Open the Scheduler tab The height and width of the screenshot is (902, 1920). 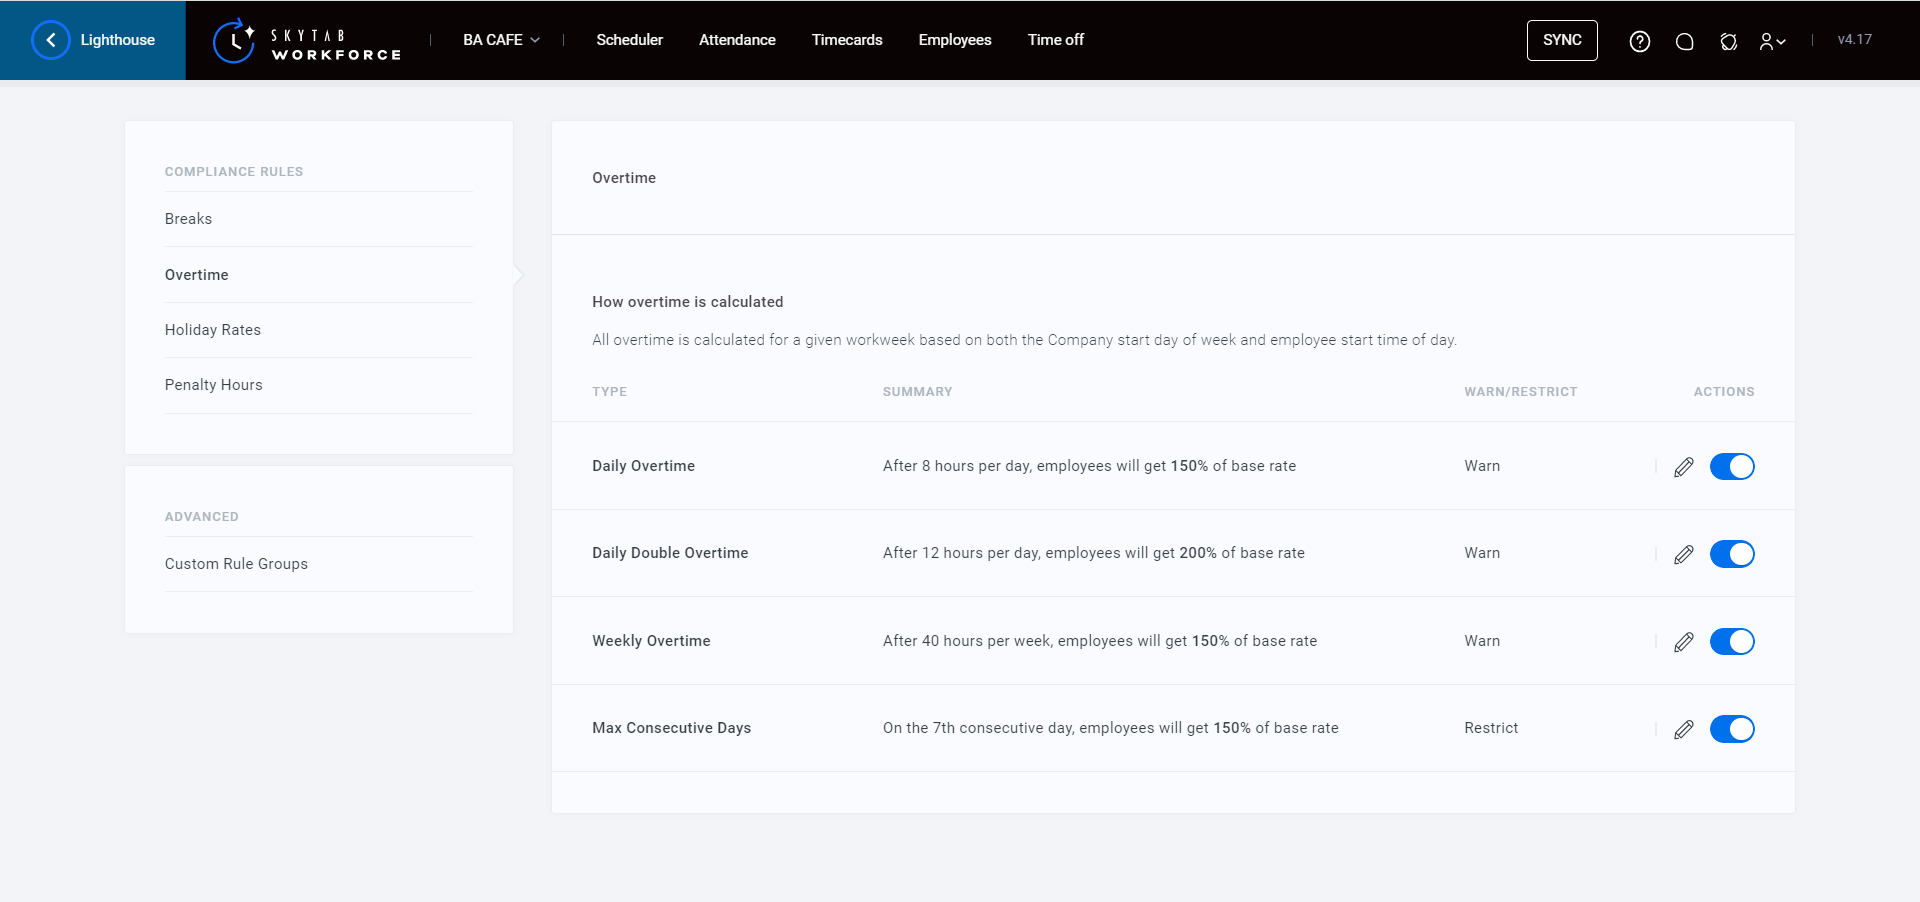pos(629,40)
